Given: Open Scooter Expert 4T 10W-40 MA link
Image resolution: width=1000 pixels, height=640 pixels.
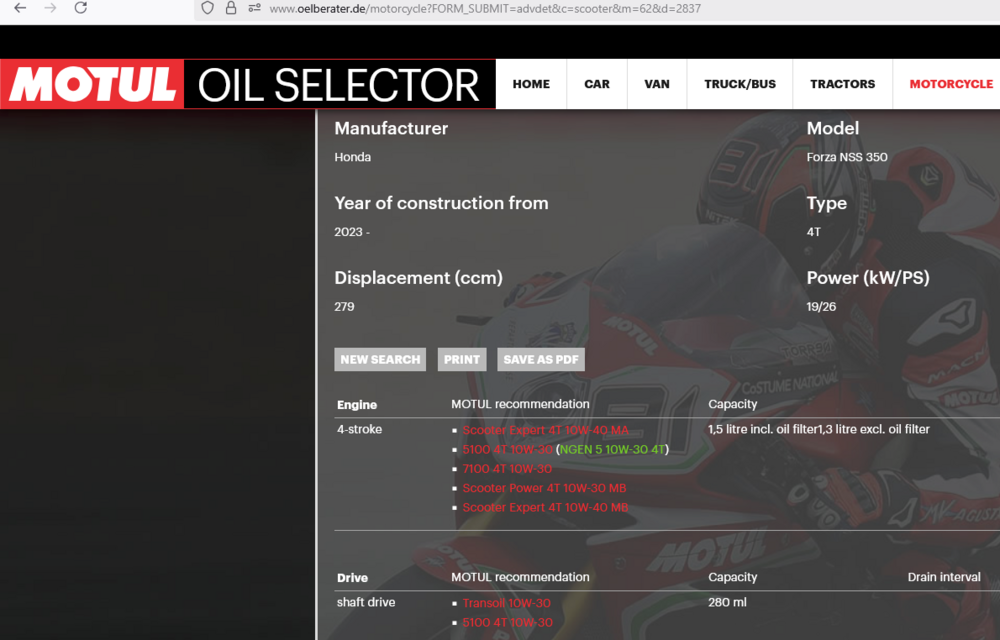Looking at the screenshot, I should (545, 430).
